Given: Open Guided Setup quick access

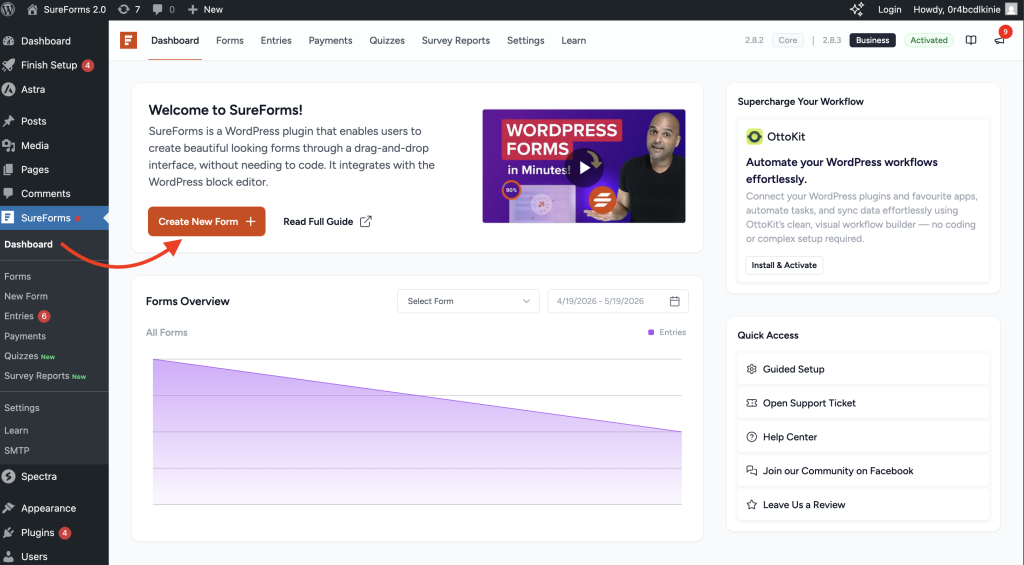Looking at the screenshot, I should pyautogui.click(x=863, y=369).
